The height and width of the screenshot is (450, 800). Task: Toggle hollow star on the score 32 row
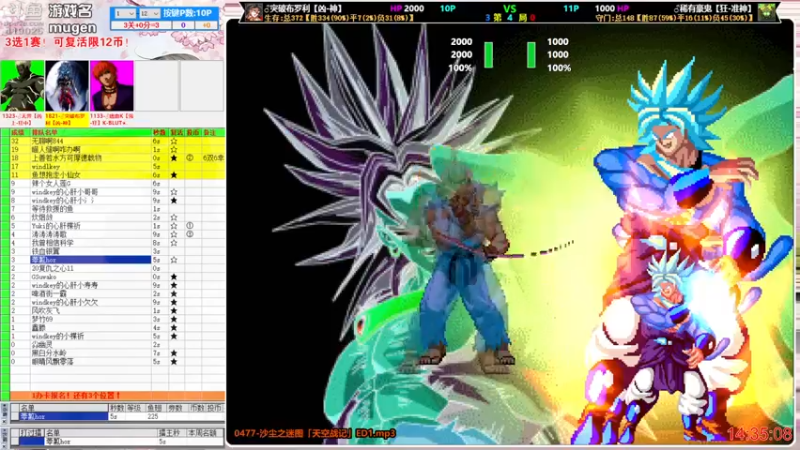coord(174,141)
